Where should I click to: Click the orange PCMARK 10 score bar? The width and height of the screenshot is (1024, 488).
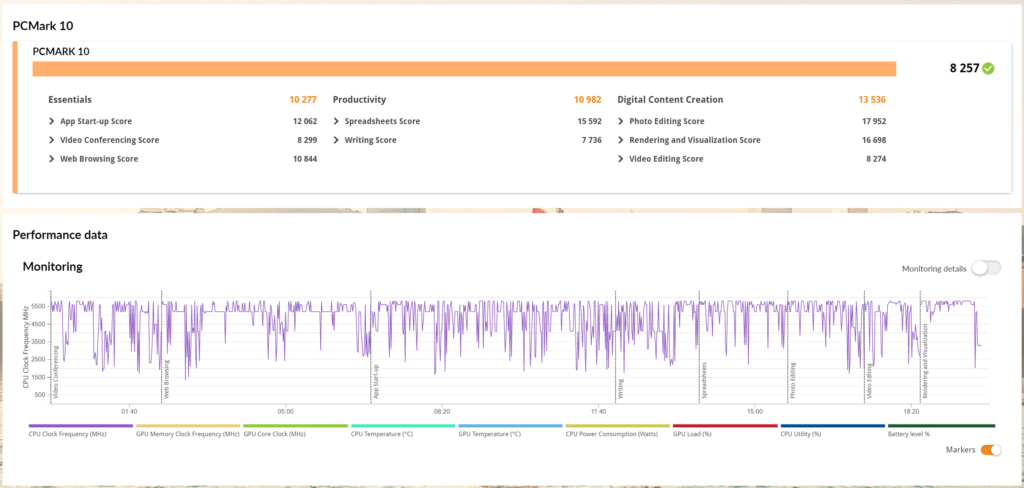[x=464, y=69]
